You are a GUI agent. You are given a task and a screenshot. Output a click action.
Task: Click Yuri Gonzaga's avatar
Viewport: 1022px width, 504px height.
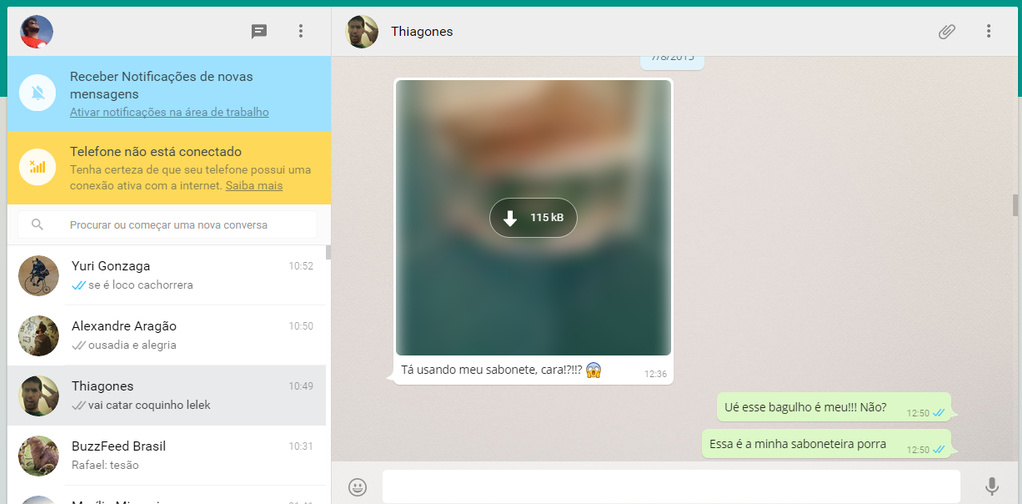38,275
